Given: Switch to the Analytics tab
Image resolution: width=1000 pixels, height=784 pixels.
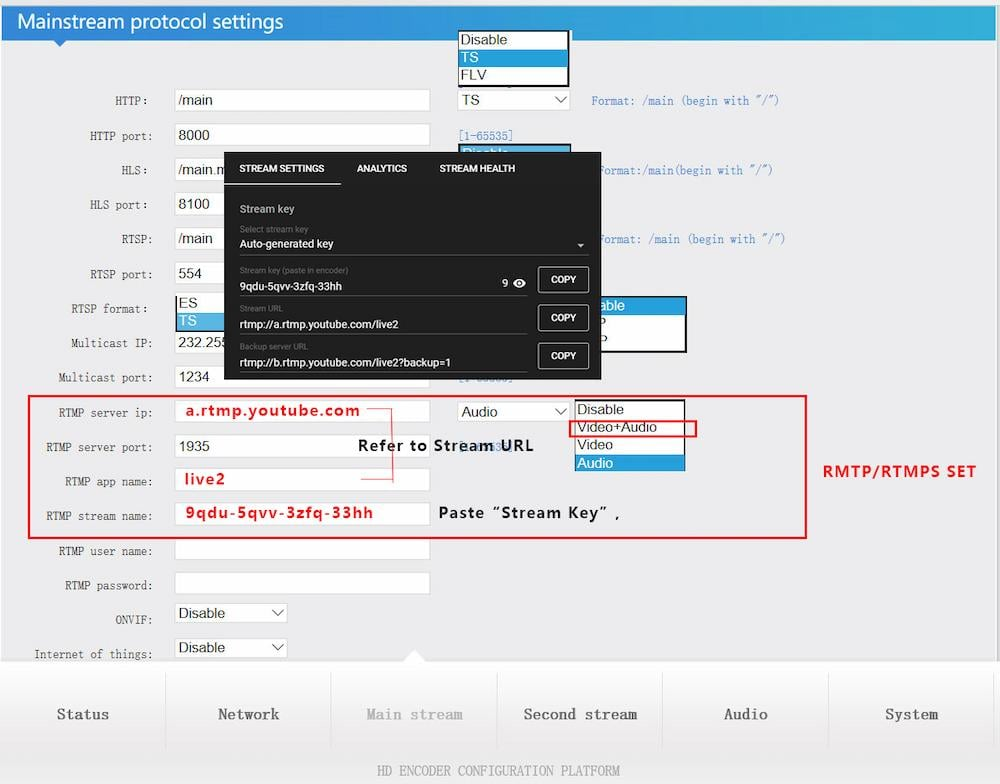Looking at the screenshot, I should pos(381,168).
